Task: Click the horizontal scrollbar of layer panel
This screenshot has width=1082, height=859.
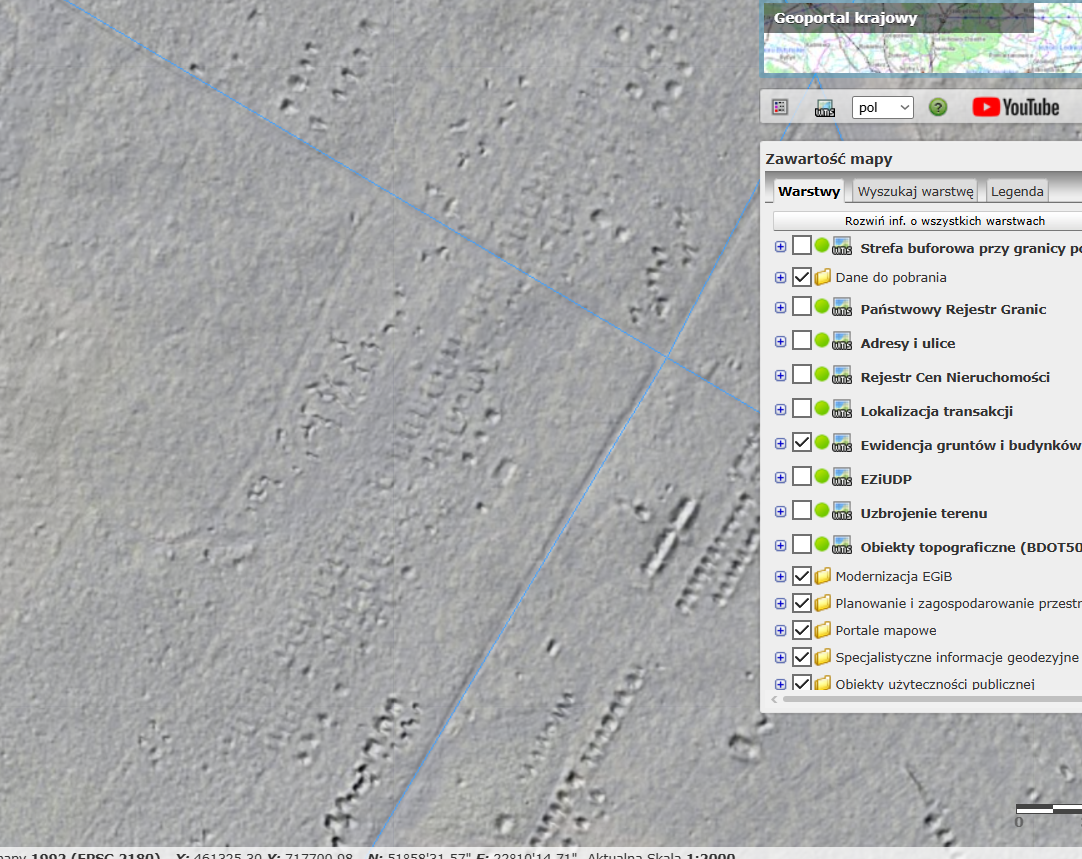Action: tap(920, 699)
